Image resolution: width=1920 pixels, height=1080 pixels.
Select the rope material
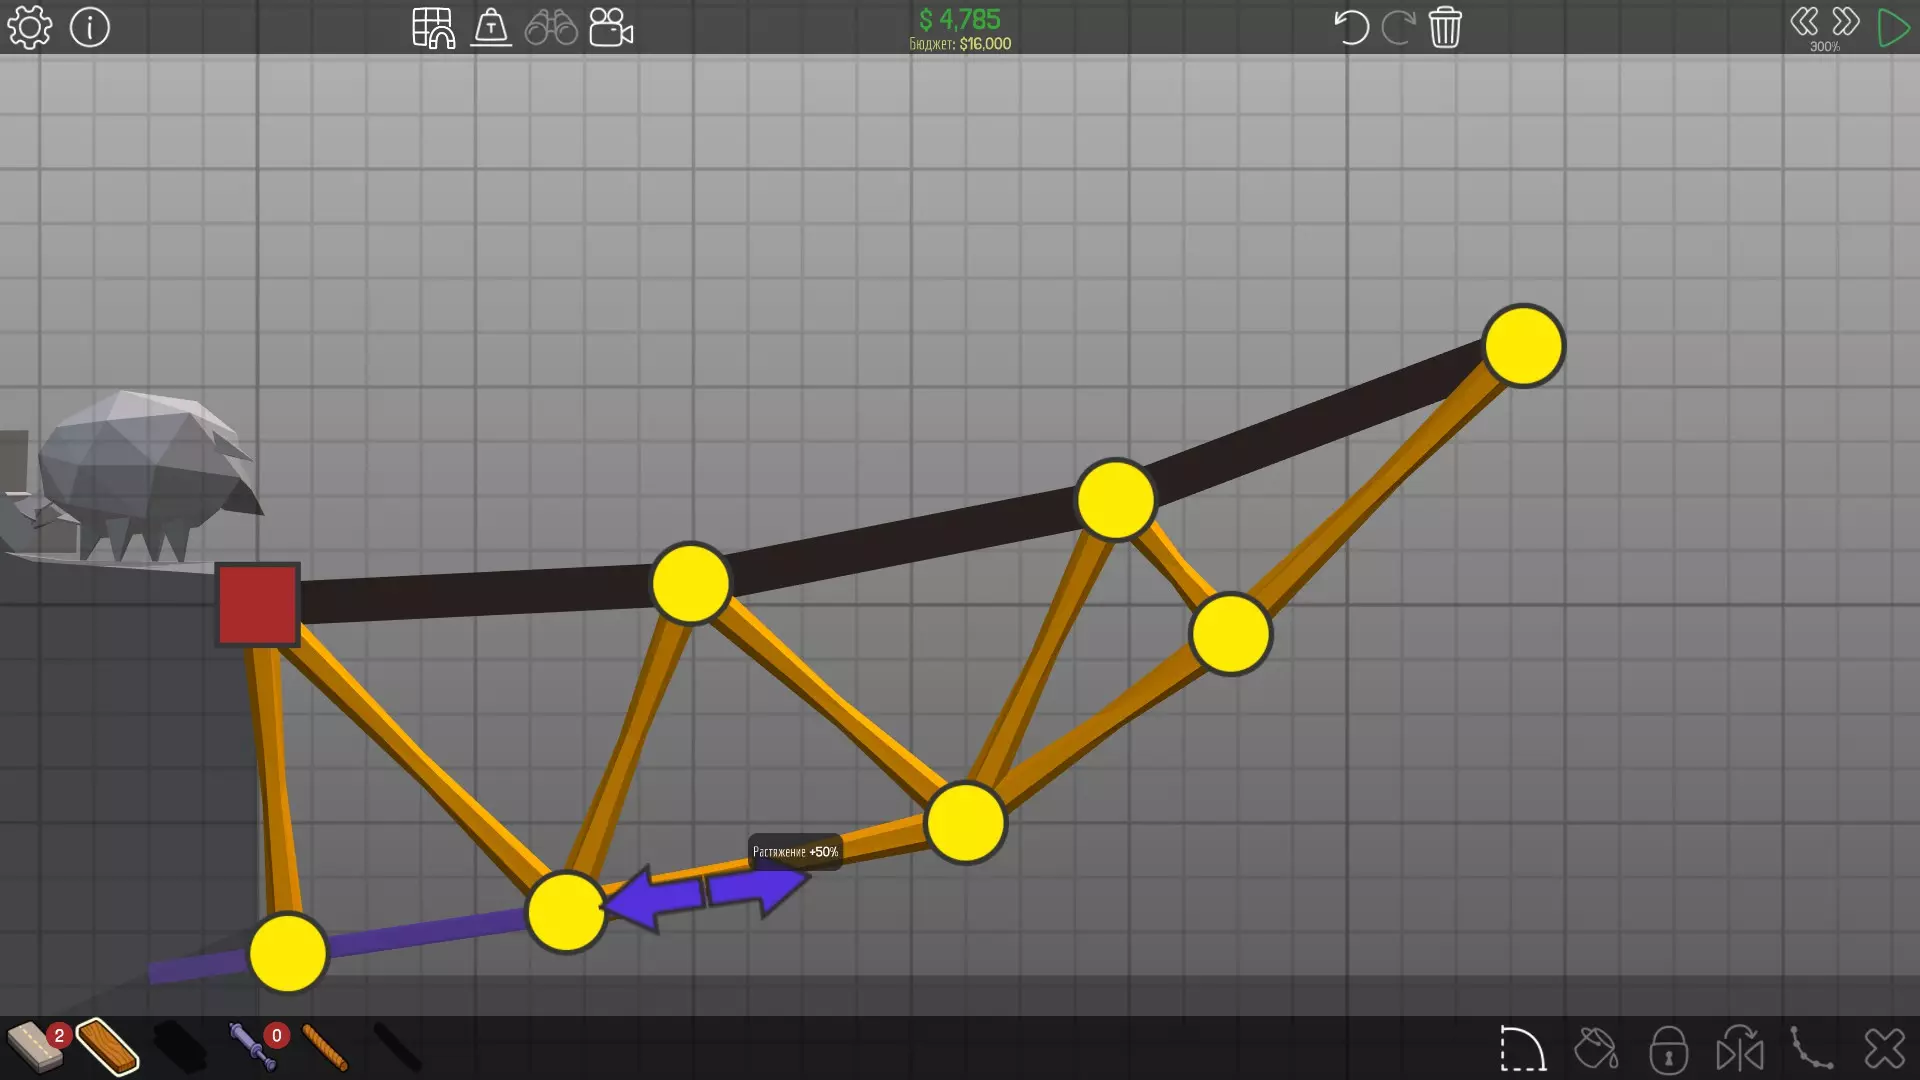pyautogui.click(x=325, y=1047)
